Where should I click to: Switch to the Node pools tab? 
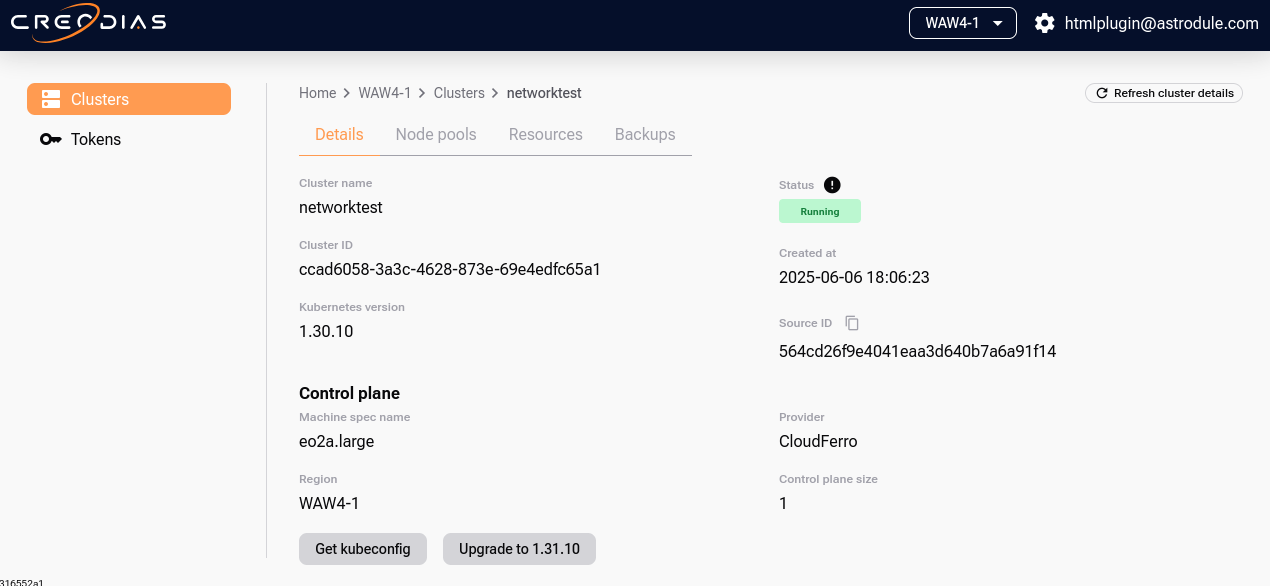click(435, 134)
